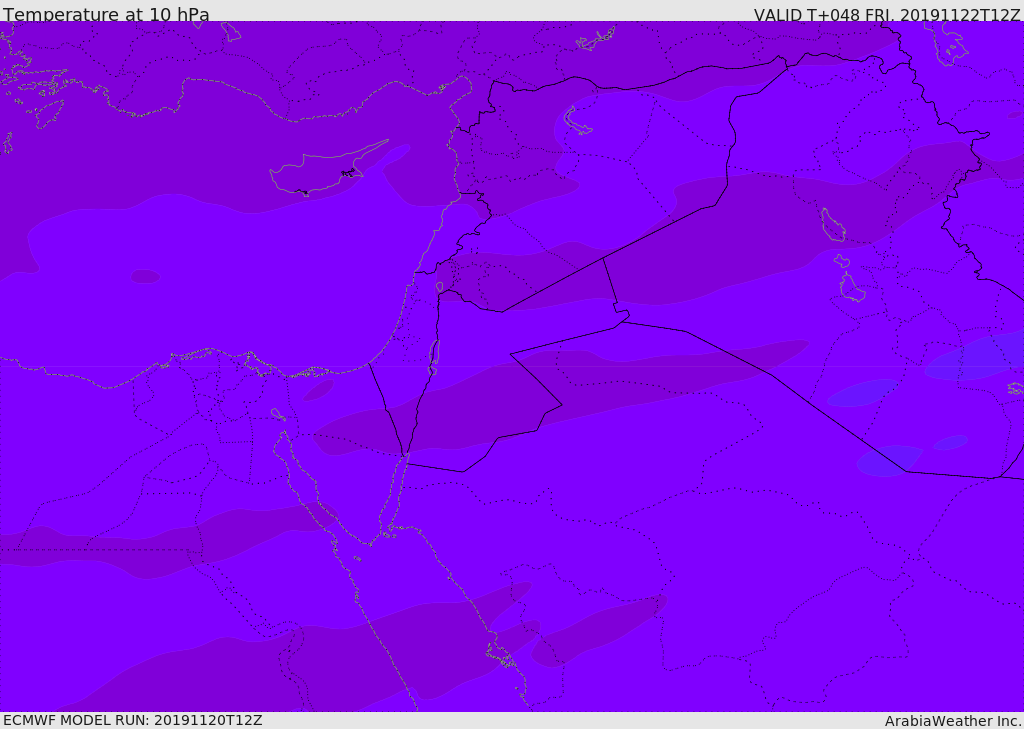Click the 'VALID T+048 FRI. 20191122T12Z' label
1024x729 pixels.
[887, 14]
